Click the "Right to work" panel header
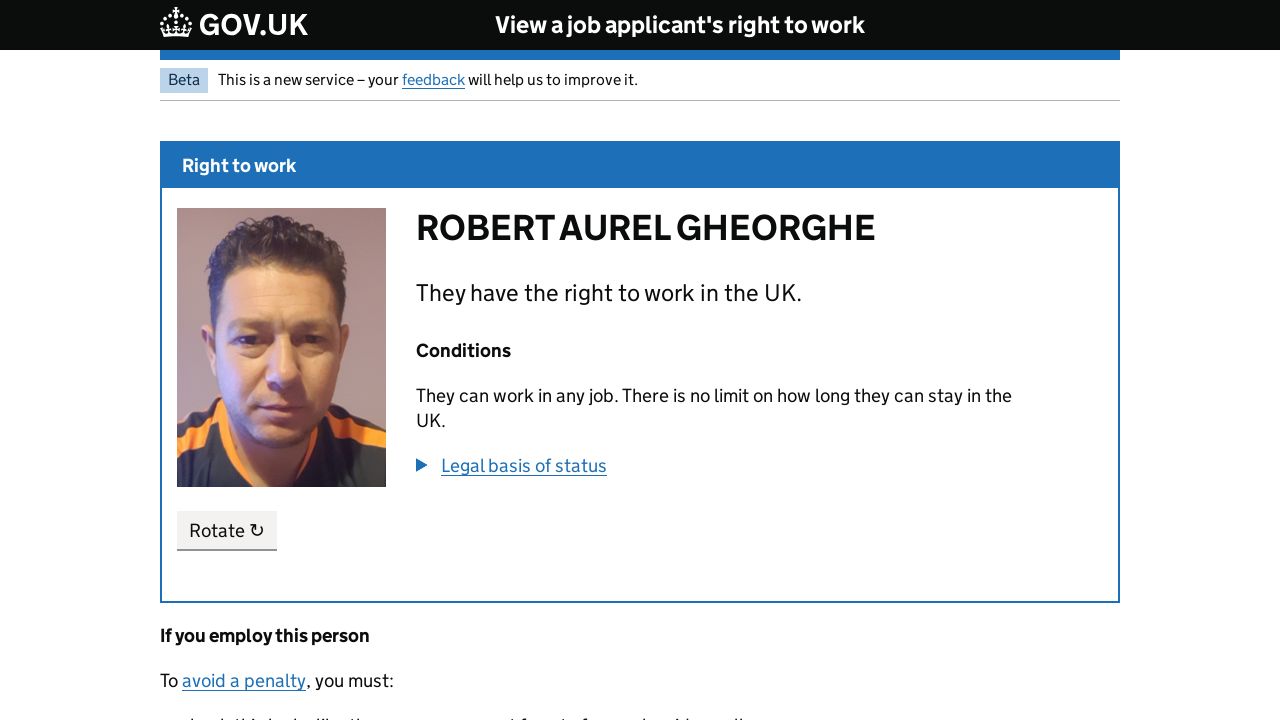Viewport: 1280px width, 720px height. 239,166
